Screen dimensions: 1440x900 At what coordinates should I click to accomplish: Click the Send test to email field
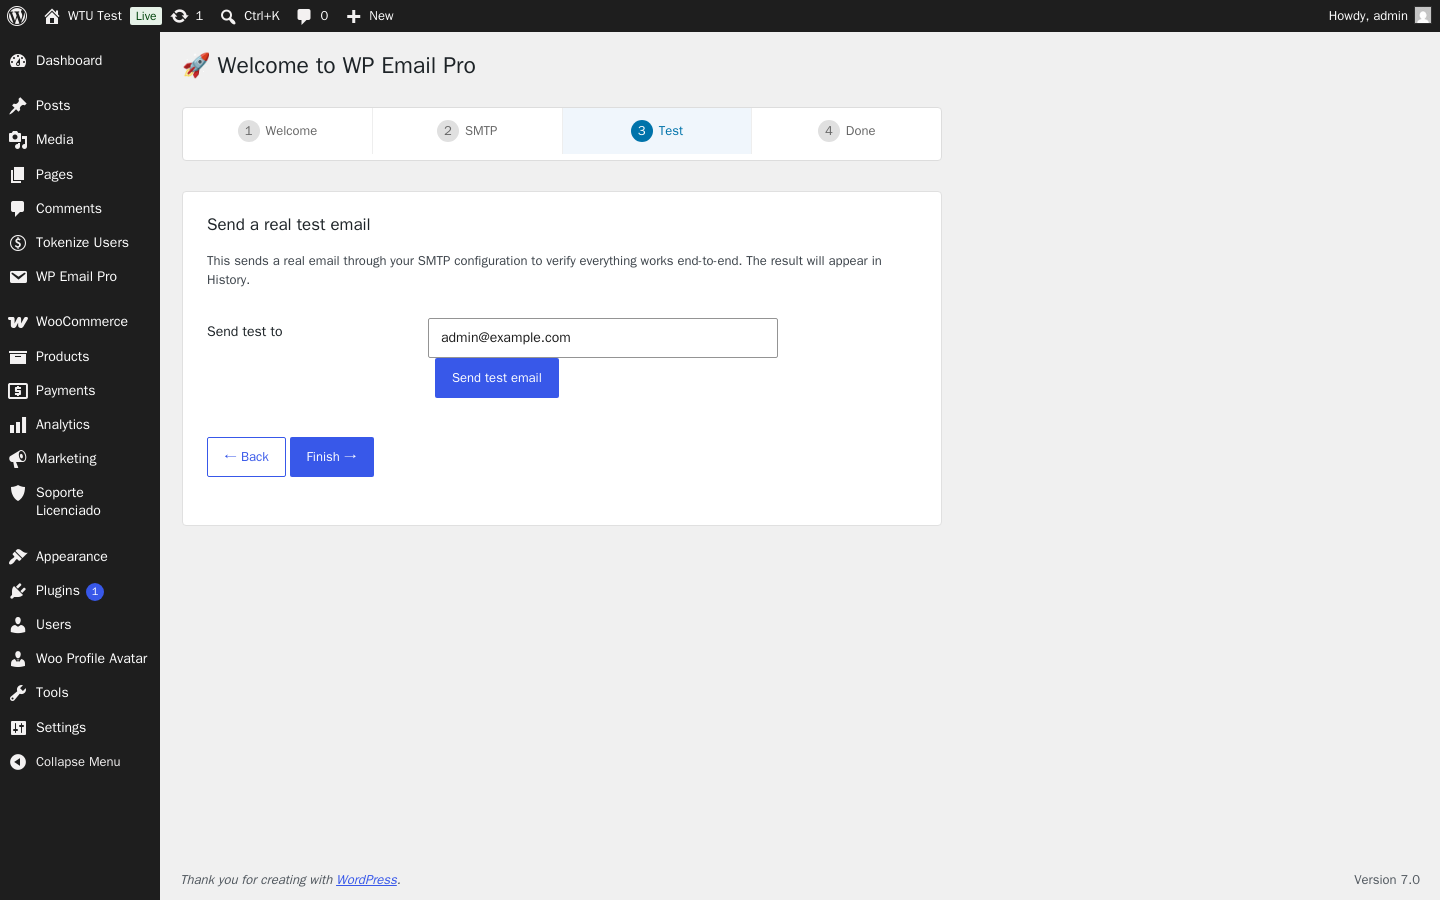pos(603,338)
